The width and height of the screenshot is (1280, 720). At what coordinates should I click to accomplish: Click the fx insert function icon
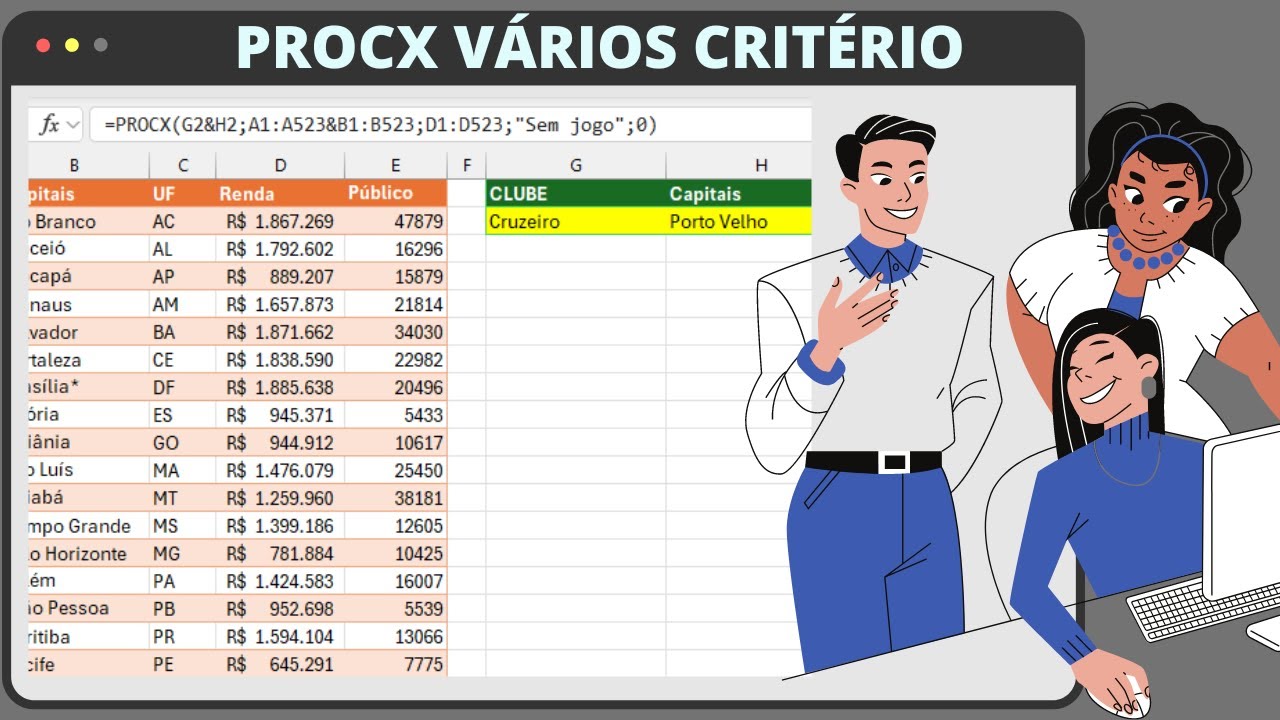pyautogui.click(x=48, y=125)
